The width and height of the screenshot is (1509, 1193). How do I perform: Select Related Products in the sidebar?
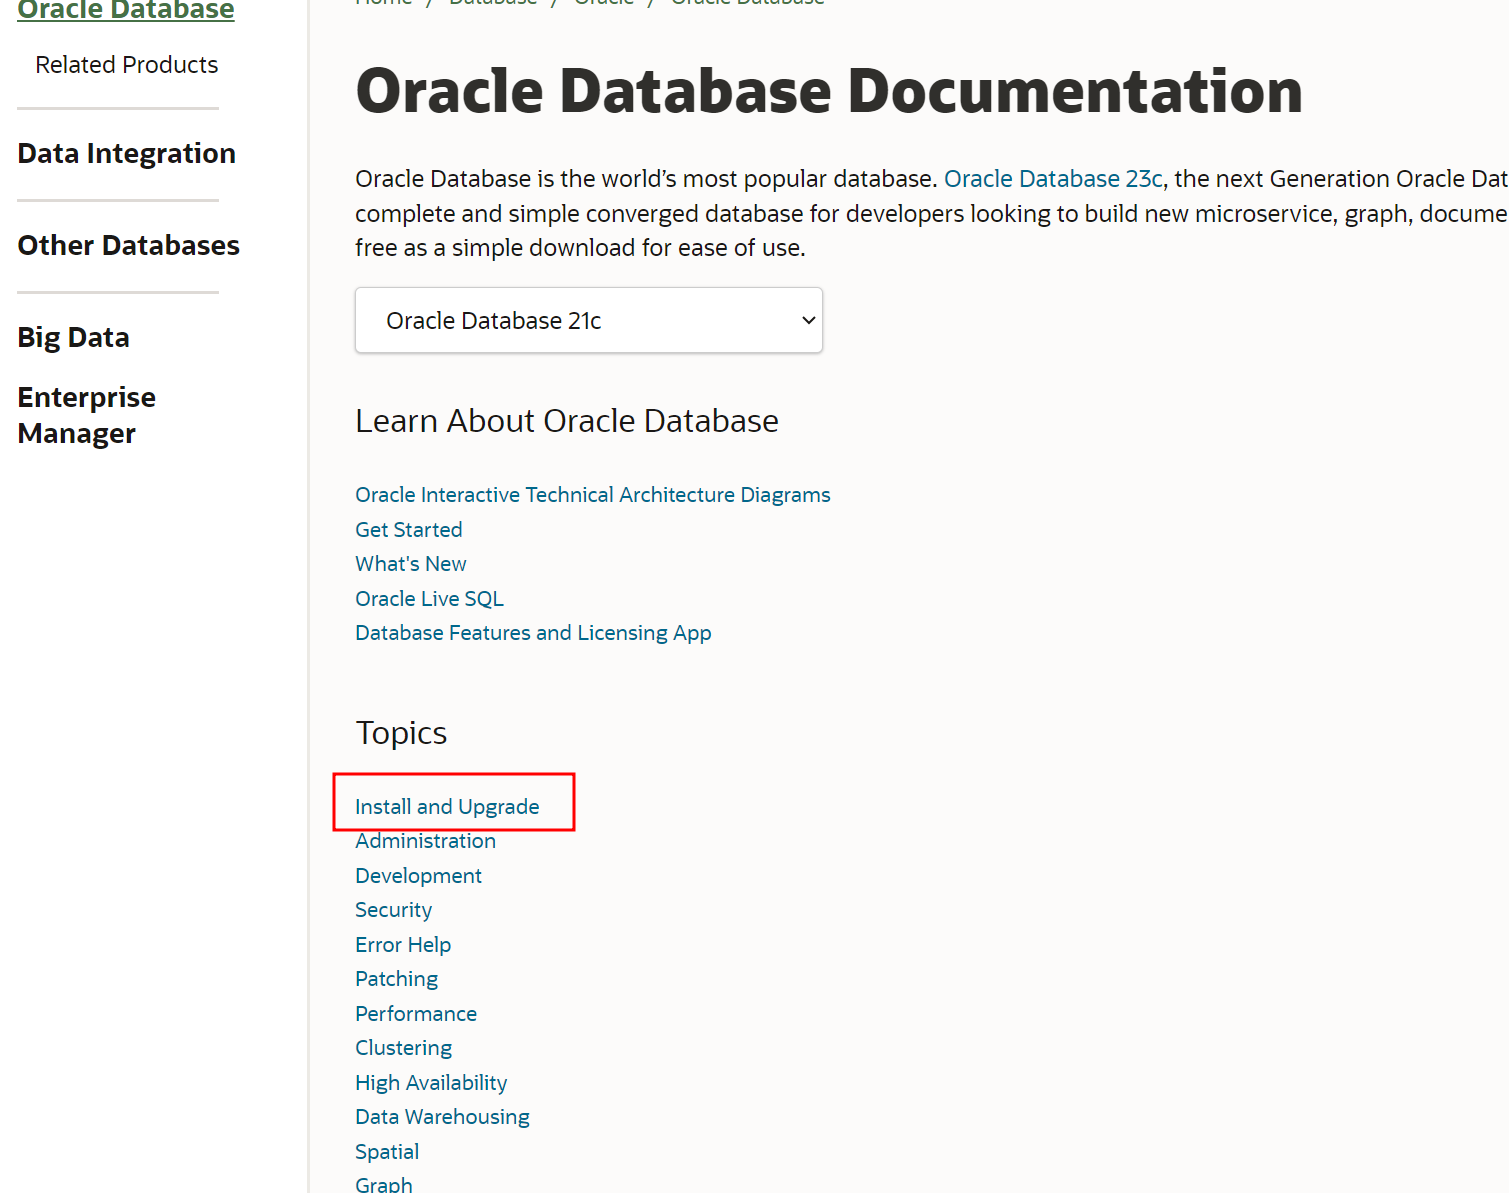(x=127, y=65)
